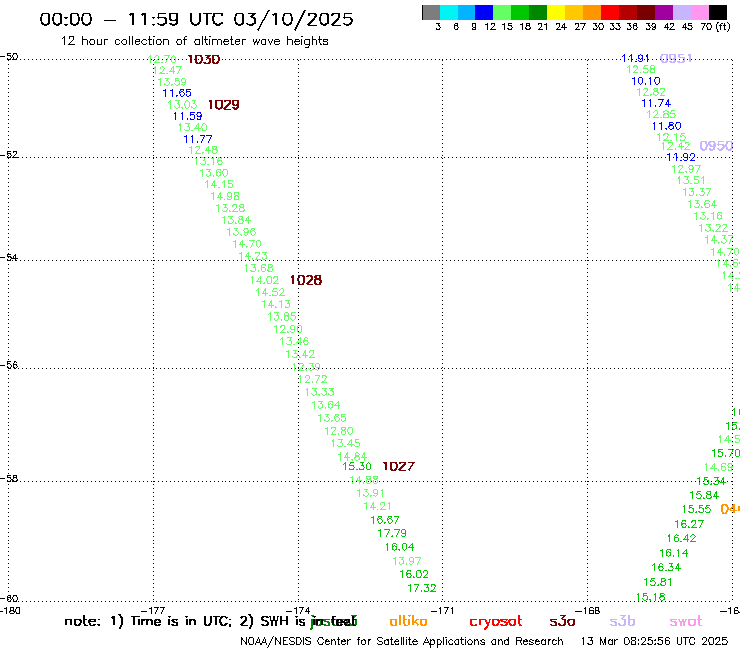740x650 pixels.
Task: Click the wave height value 16.42
Action: tap(681, 538)
